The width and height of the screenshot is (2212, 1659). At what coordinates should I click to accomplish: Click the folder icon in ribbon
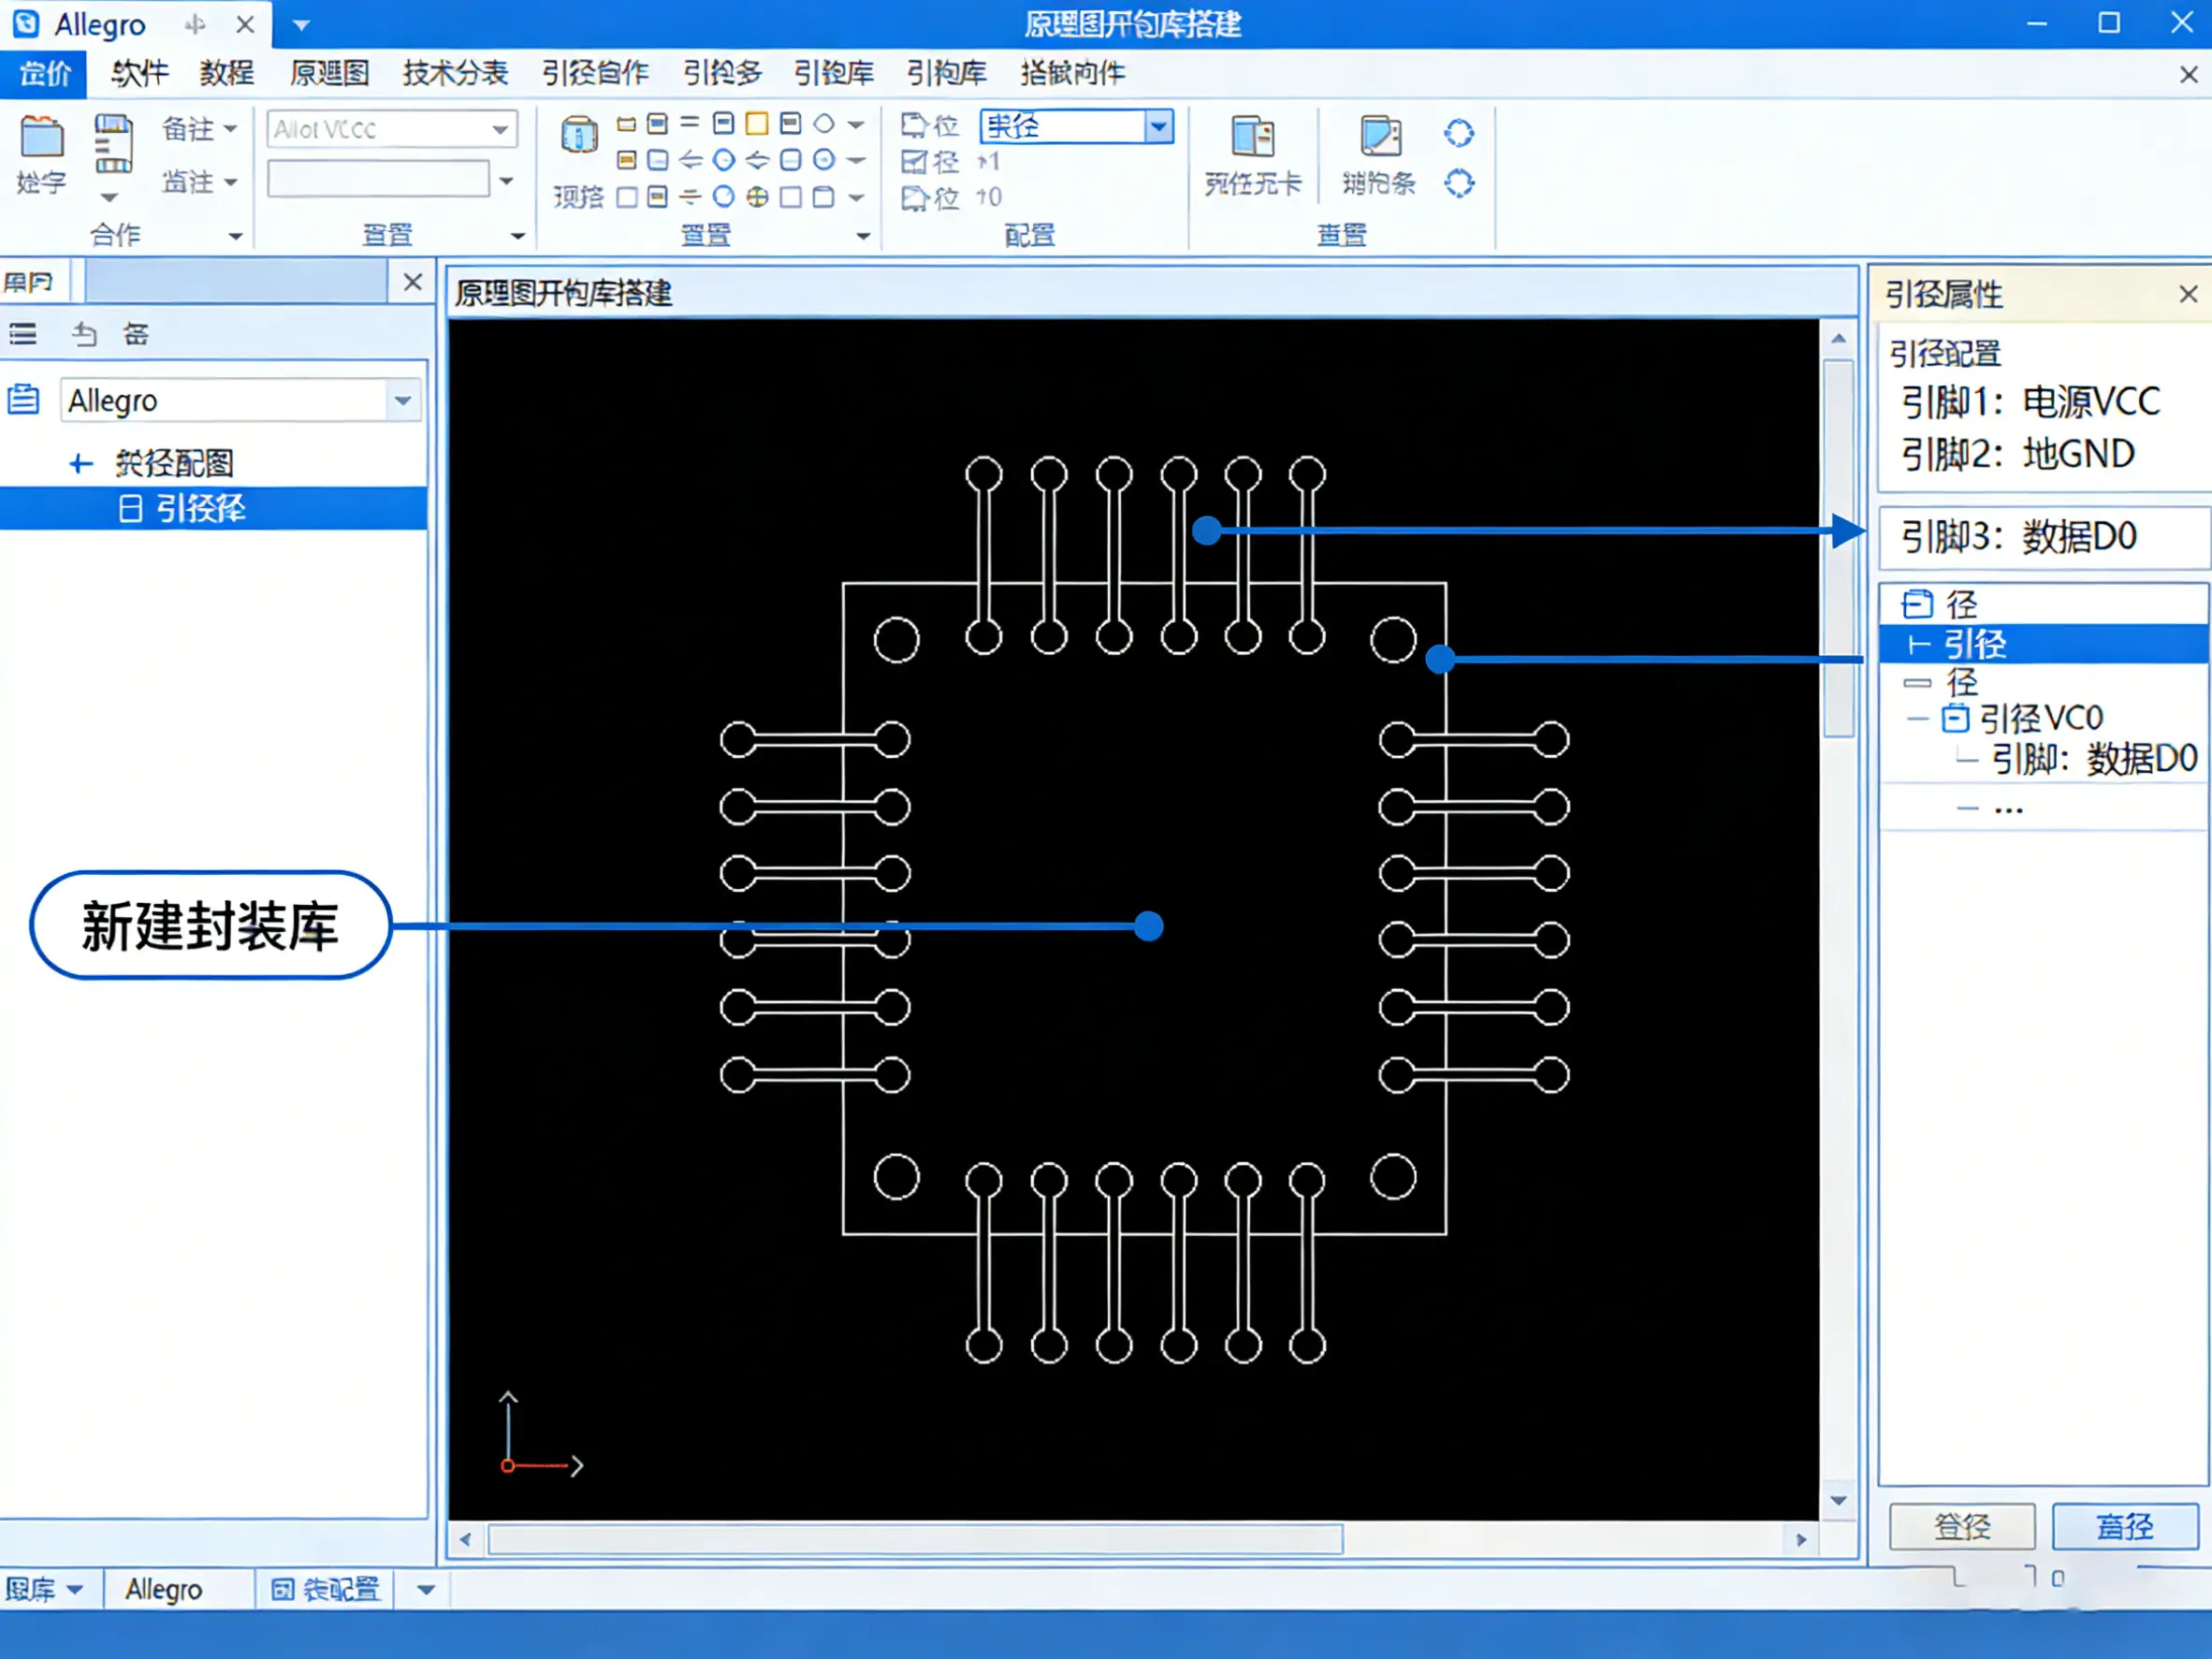(x=41, y=137)
